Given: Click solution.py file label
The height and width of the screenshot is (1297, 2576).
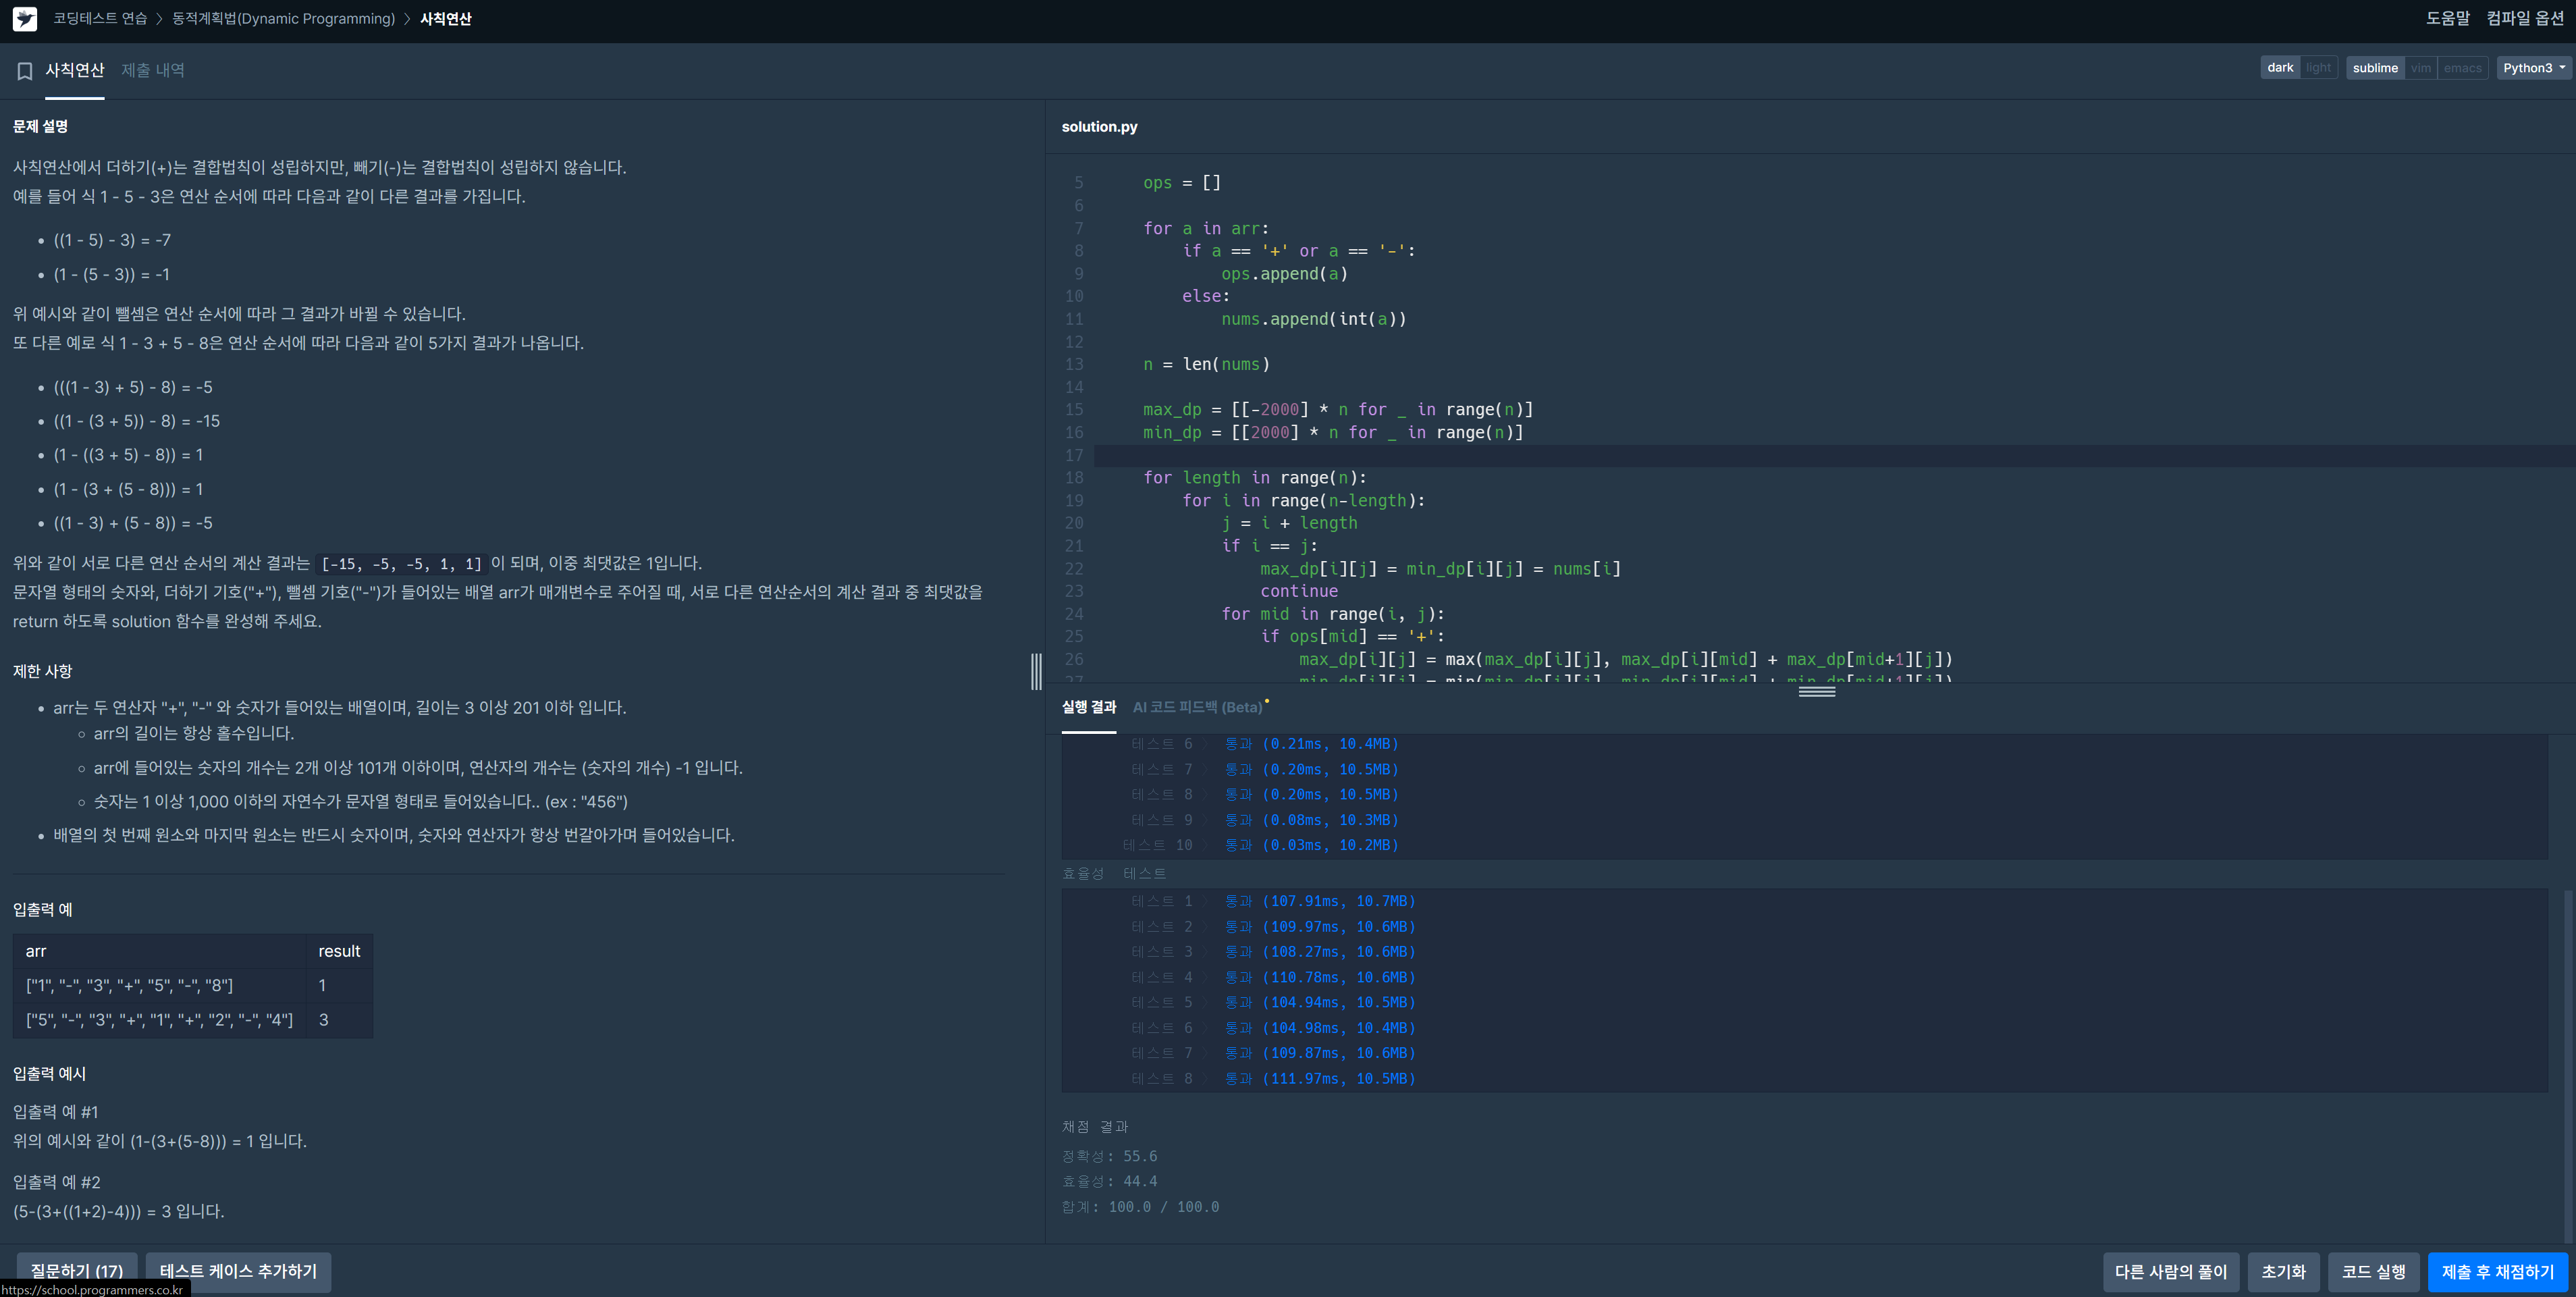Looking at the screenshot, I should pos(1099,126).
